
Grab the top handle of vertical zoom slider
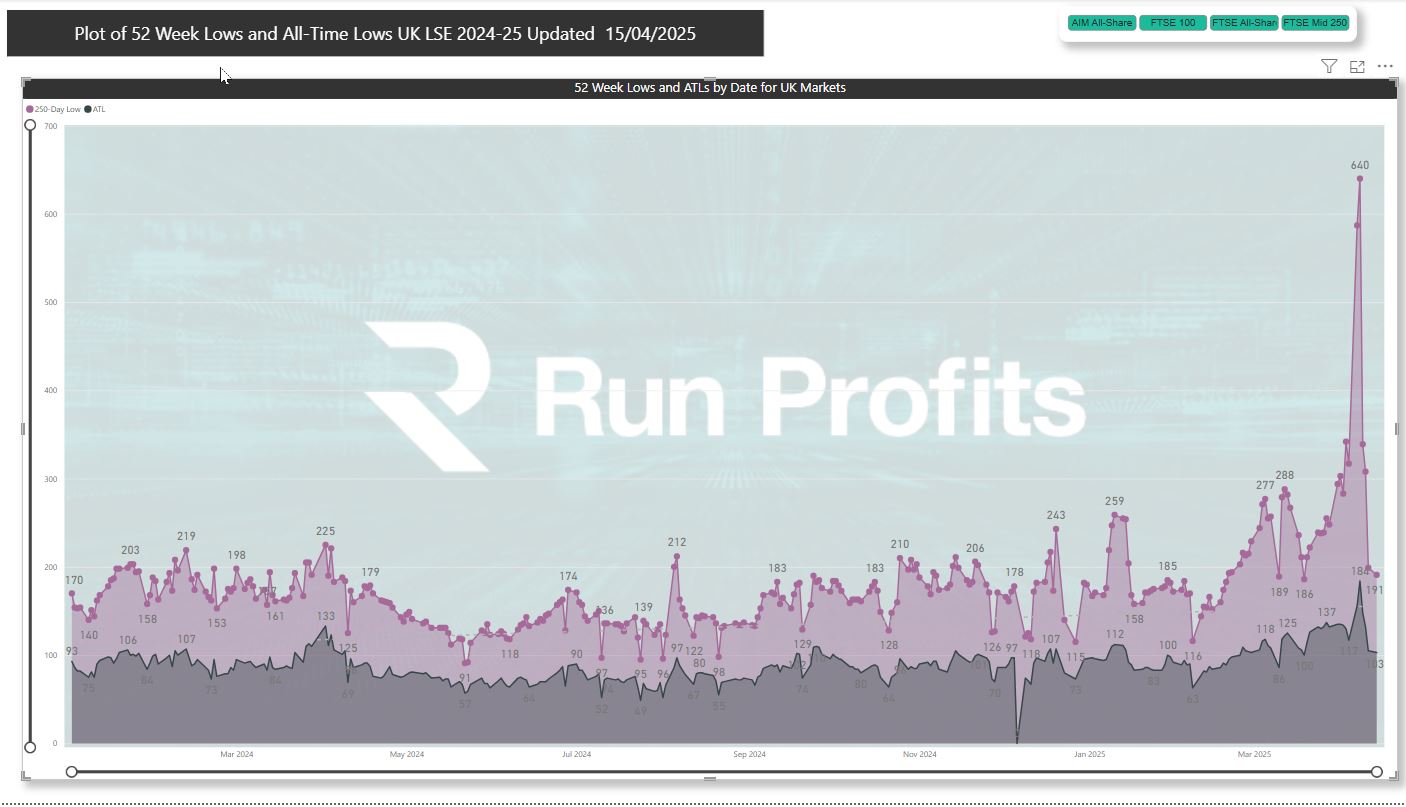pyautogui.click(x=30, y=125)
